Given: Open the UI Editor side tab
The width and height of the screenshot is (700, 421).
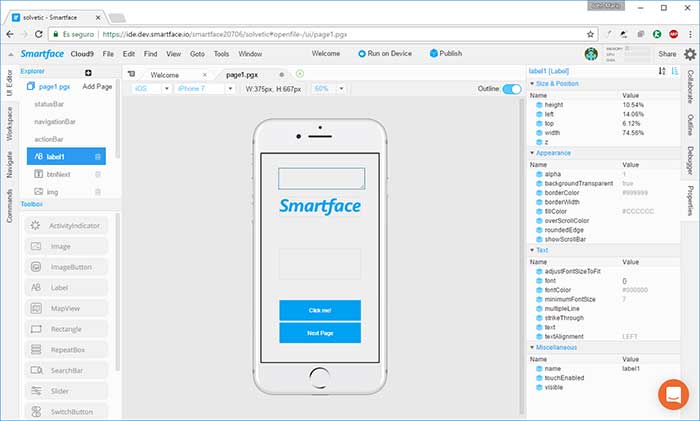Looking at the screenshot, I should (9, 83).
